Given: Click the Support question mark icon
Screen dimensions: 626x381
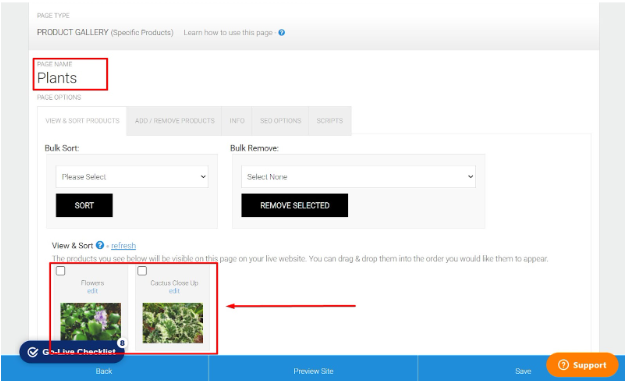Looking at the screenshot, I should click(x=563, y=365).
